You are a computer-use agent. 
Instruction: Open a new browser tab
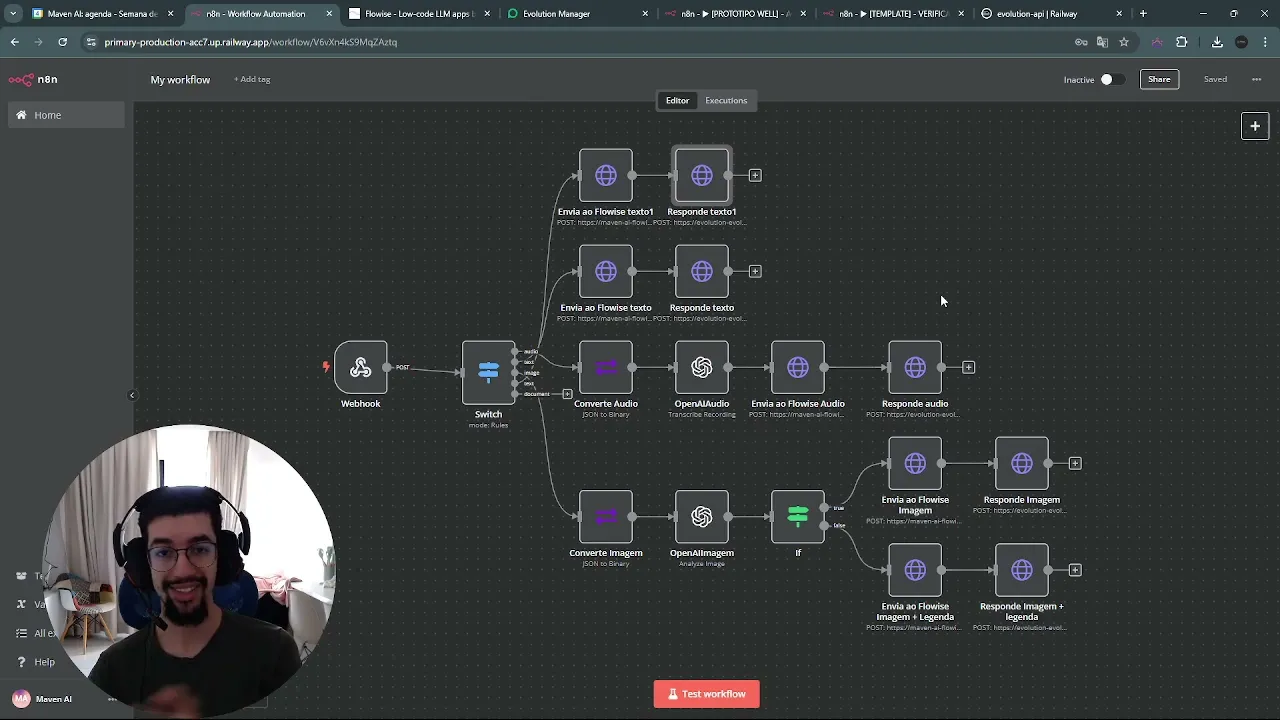coord(1143,14)
